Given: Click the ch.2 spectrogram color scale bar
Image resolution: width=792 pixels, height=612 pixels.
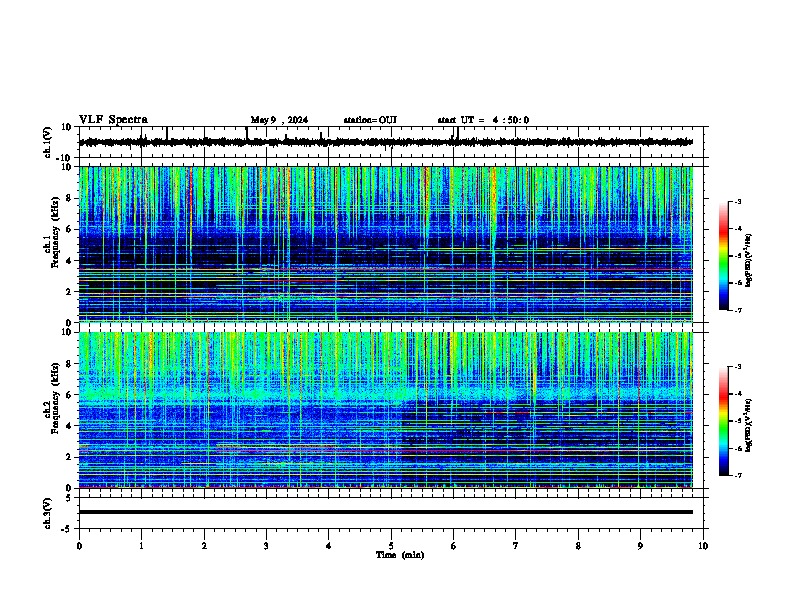Looking at the screenshot, I should (724, 421).
